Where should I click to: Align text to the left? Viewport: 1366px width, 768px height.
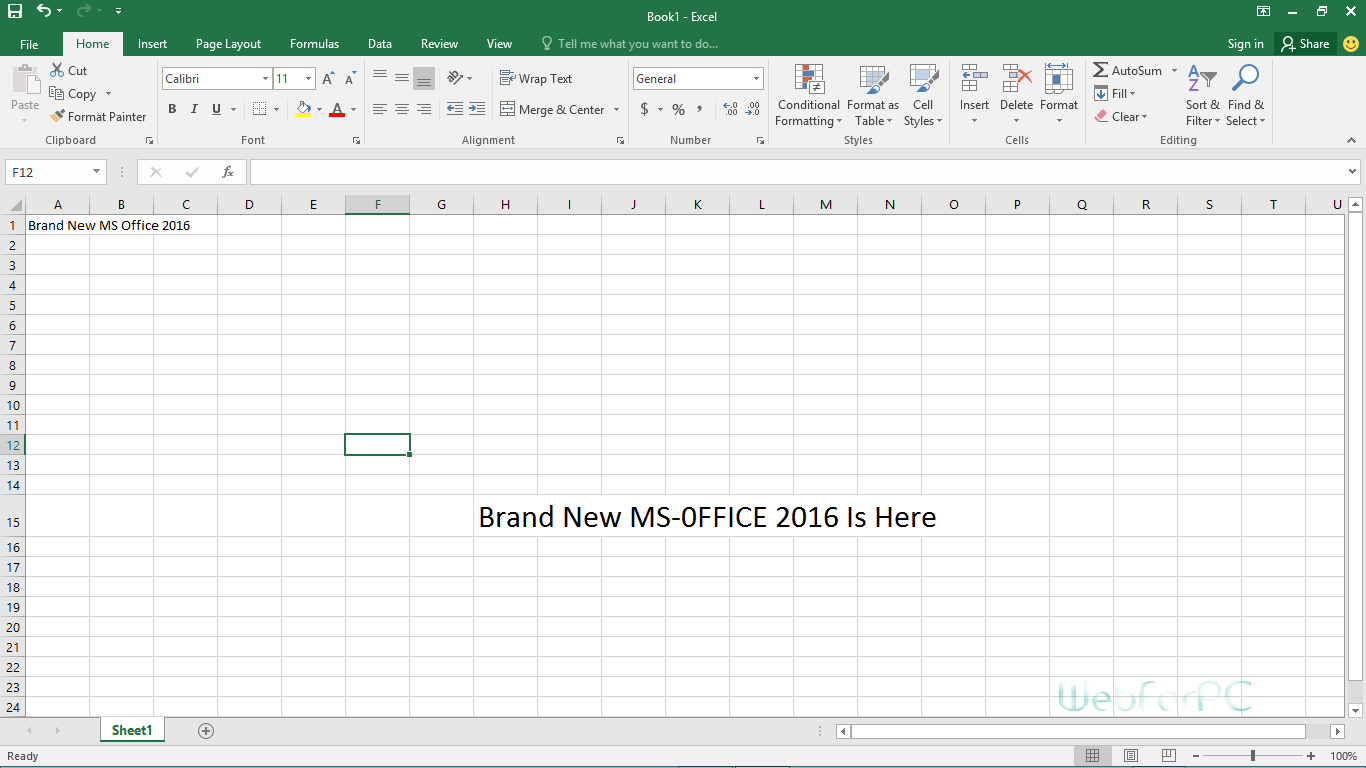coord(380,109)
